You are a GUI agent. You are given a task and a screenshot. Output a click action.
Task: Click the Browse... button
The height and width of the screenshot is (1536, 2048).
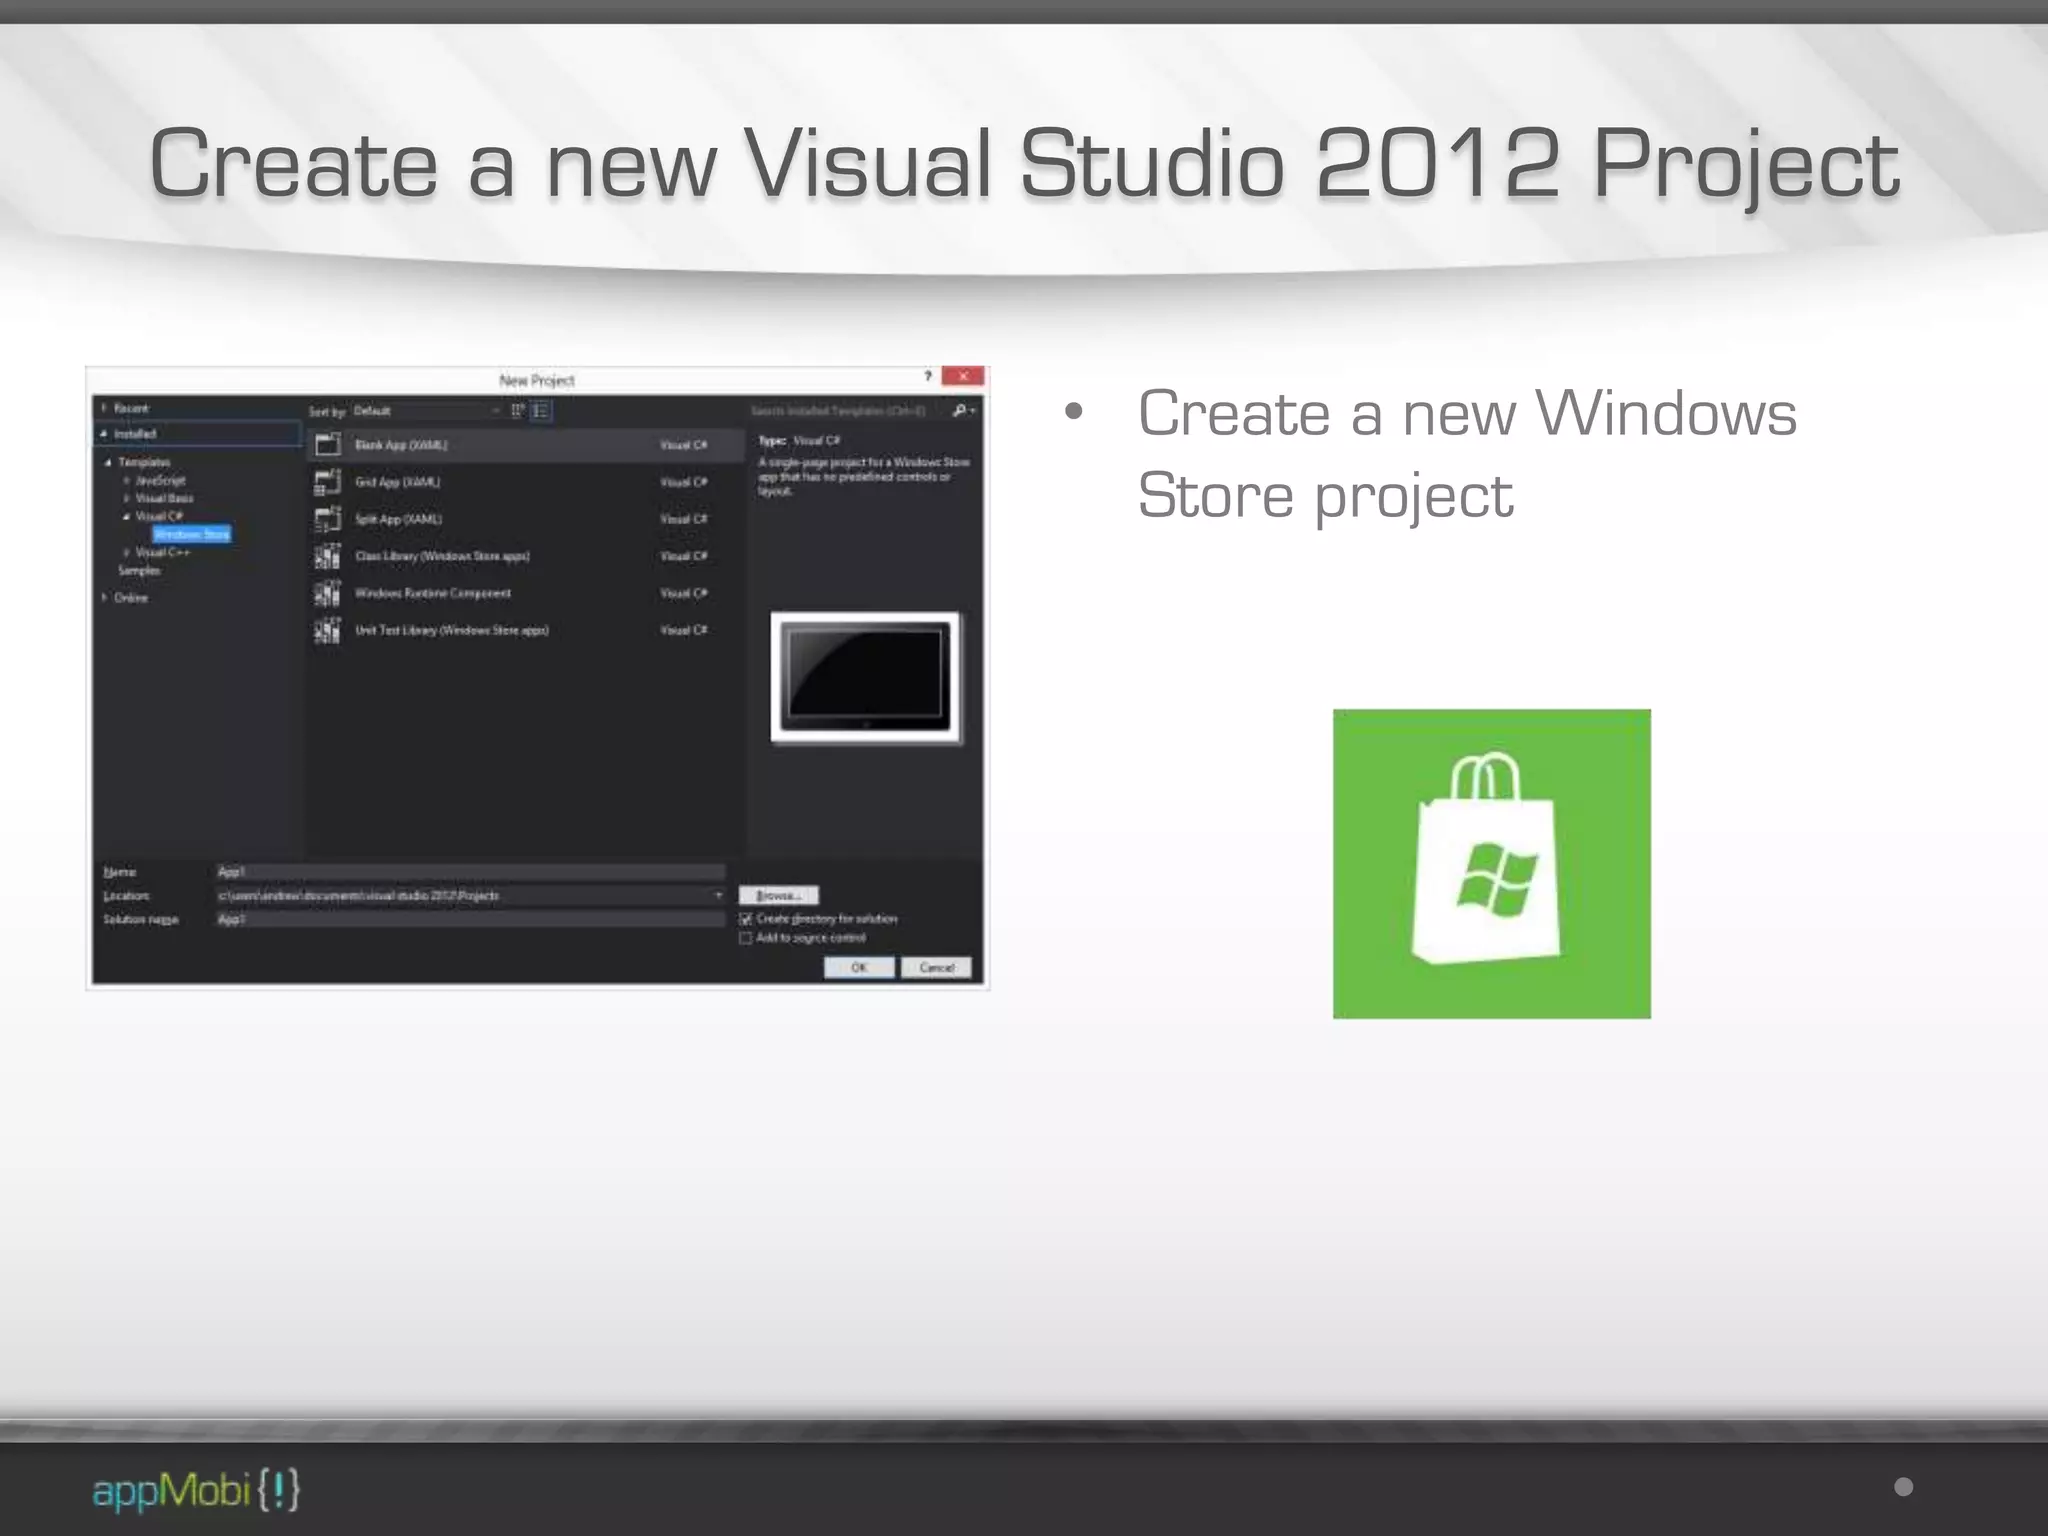click(x=779, y=895)
